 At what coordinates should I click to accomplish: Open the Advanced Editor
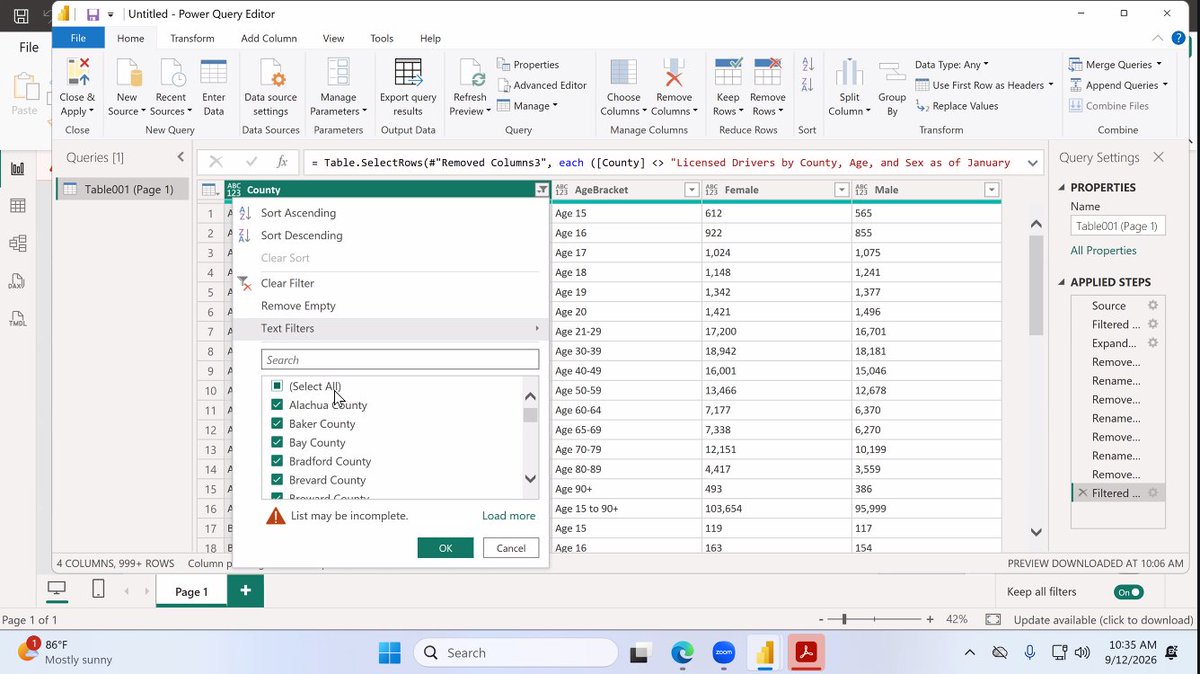(541, 85)
